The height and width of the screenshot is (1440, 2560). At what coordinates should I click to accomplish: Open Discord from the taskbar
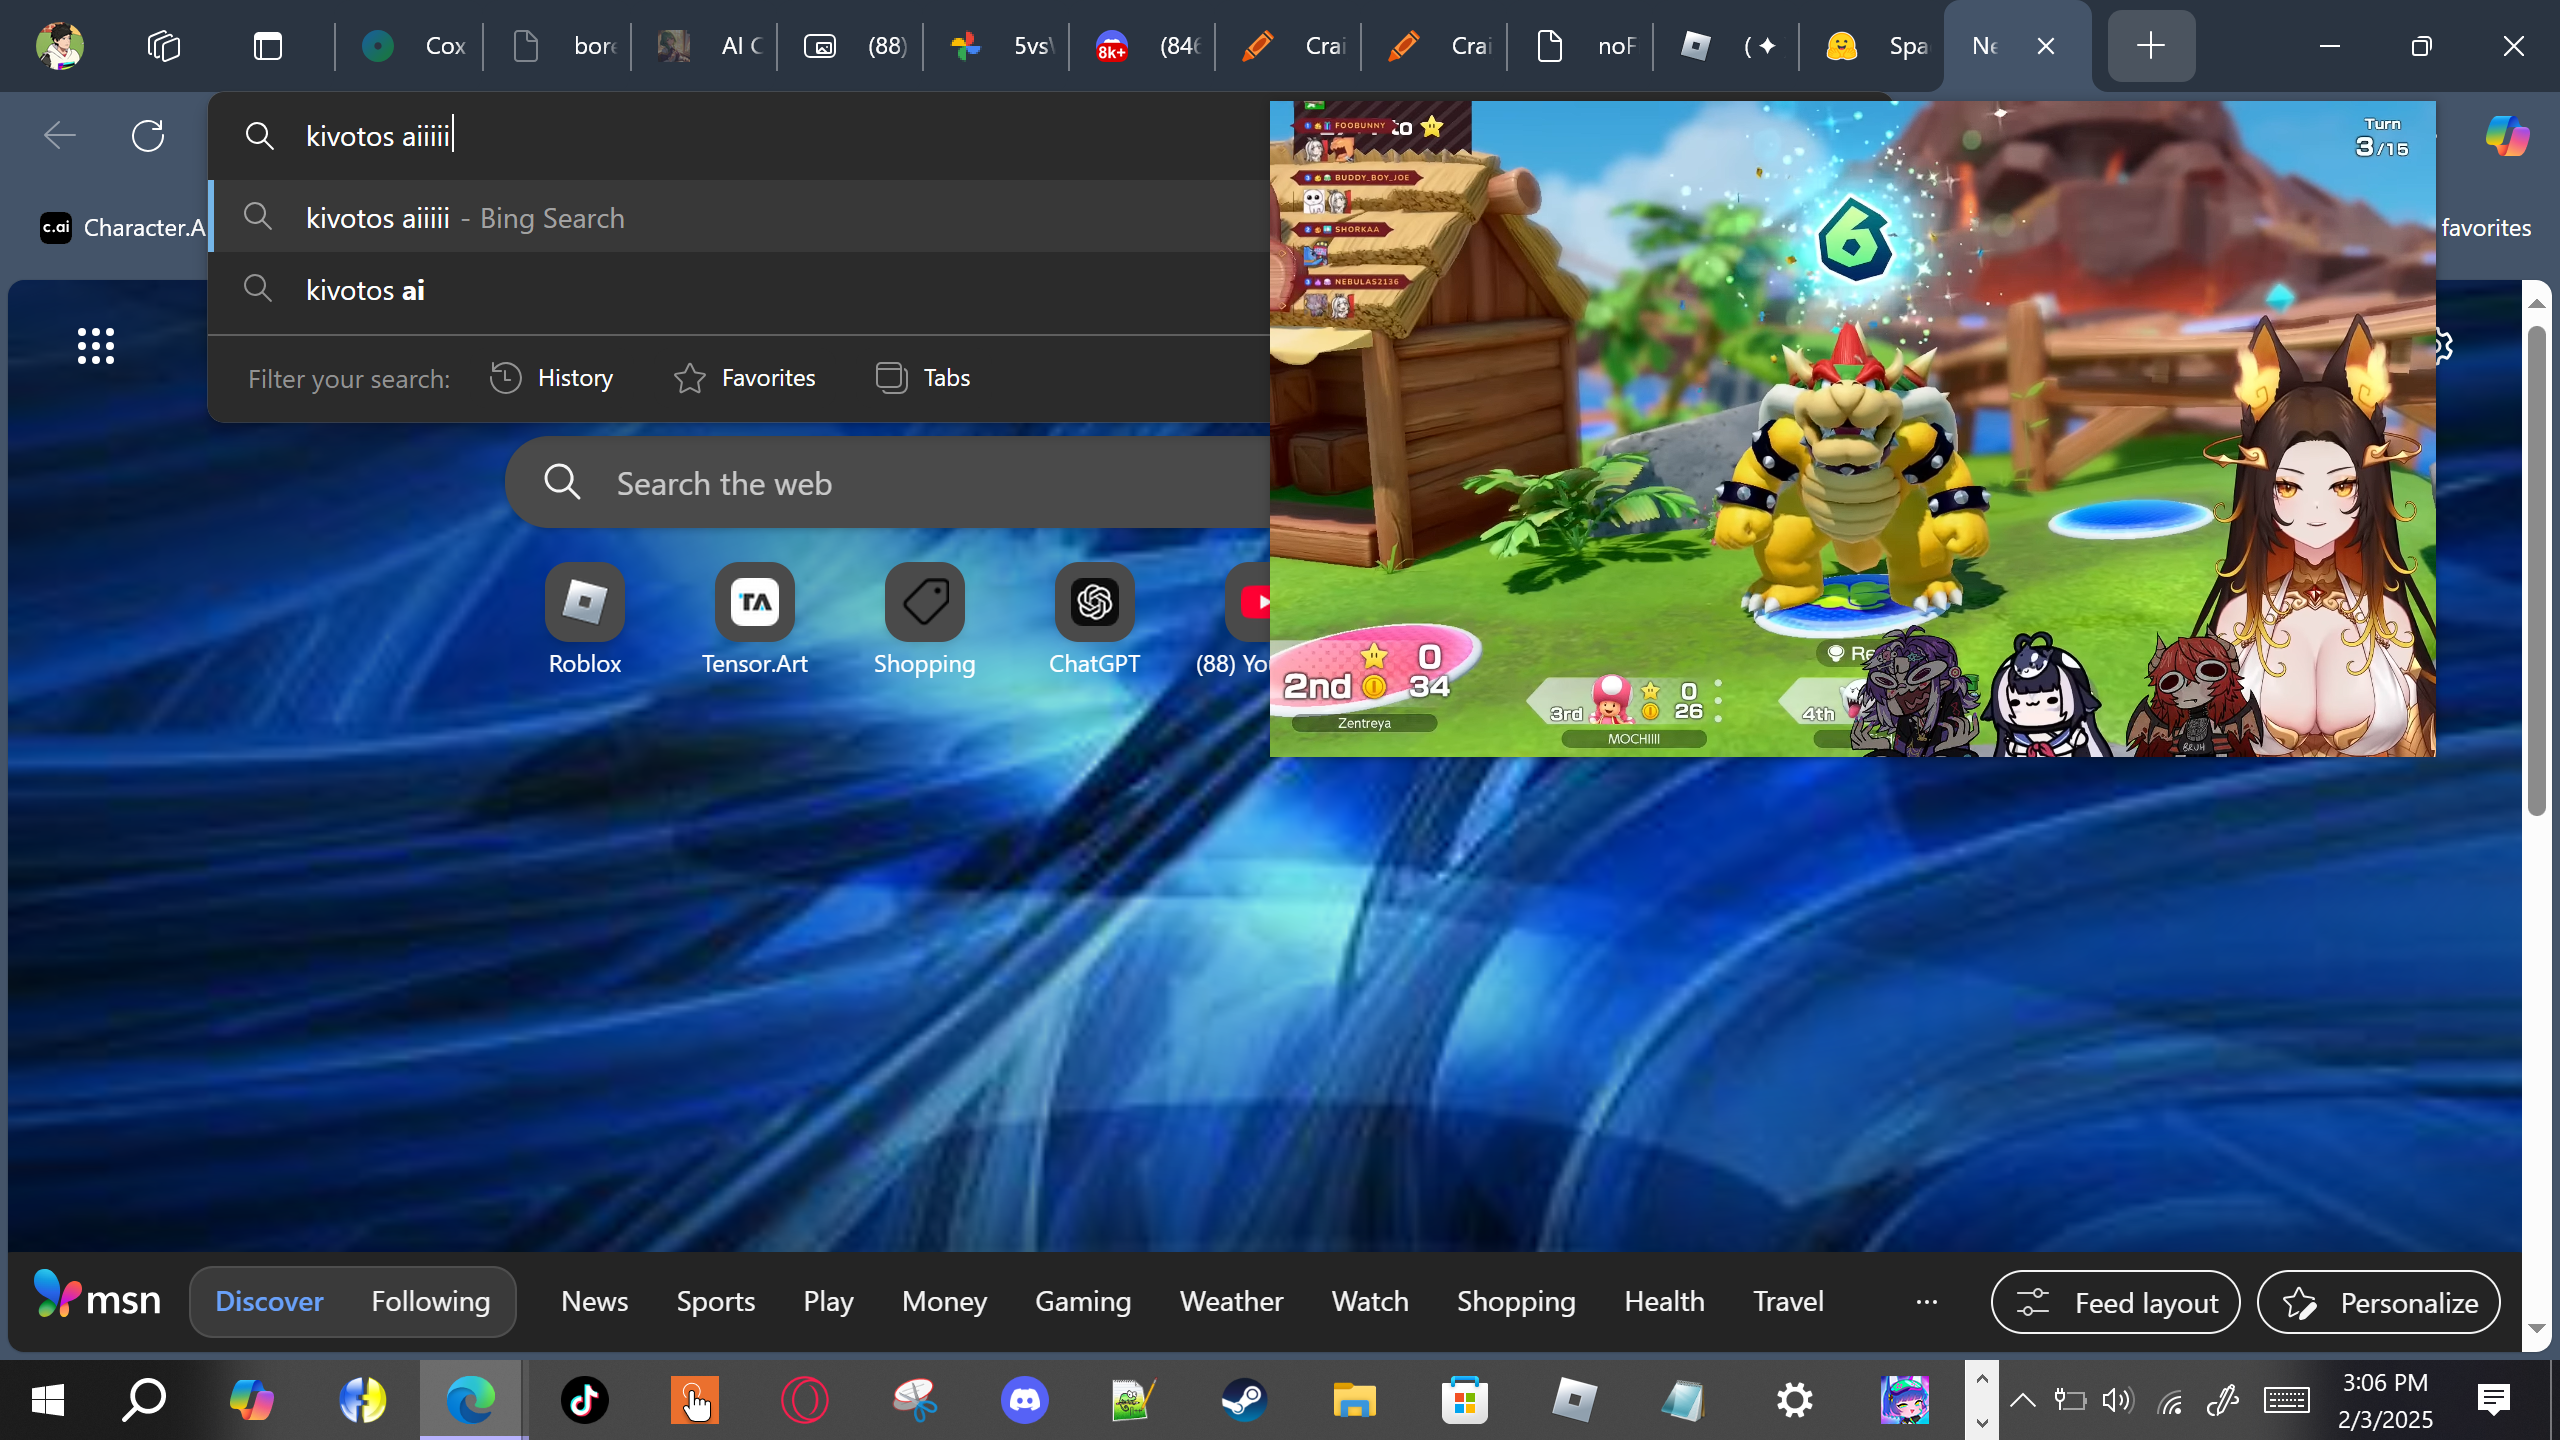click(1025, 1400)
